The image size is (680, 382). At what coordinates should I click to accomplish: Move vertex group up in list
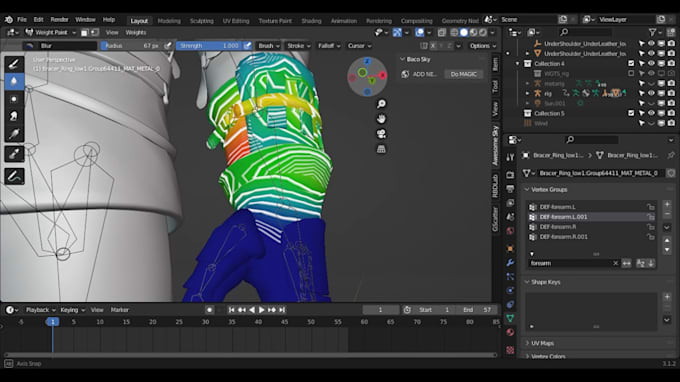667,241
